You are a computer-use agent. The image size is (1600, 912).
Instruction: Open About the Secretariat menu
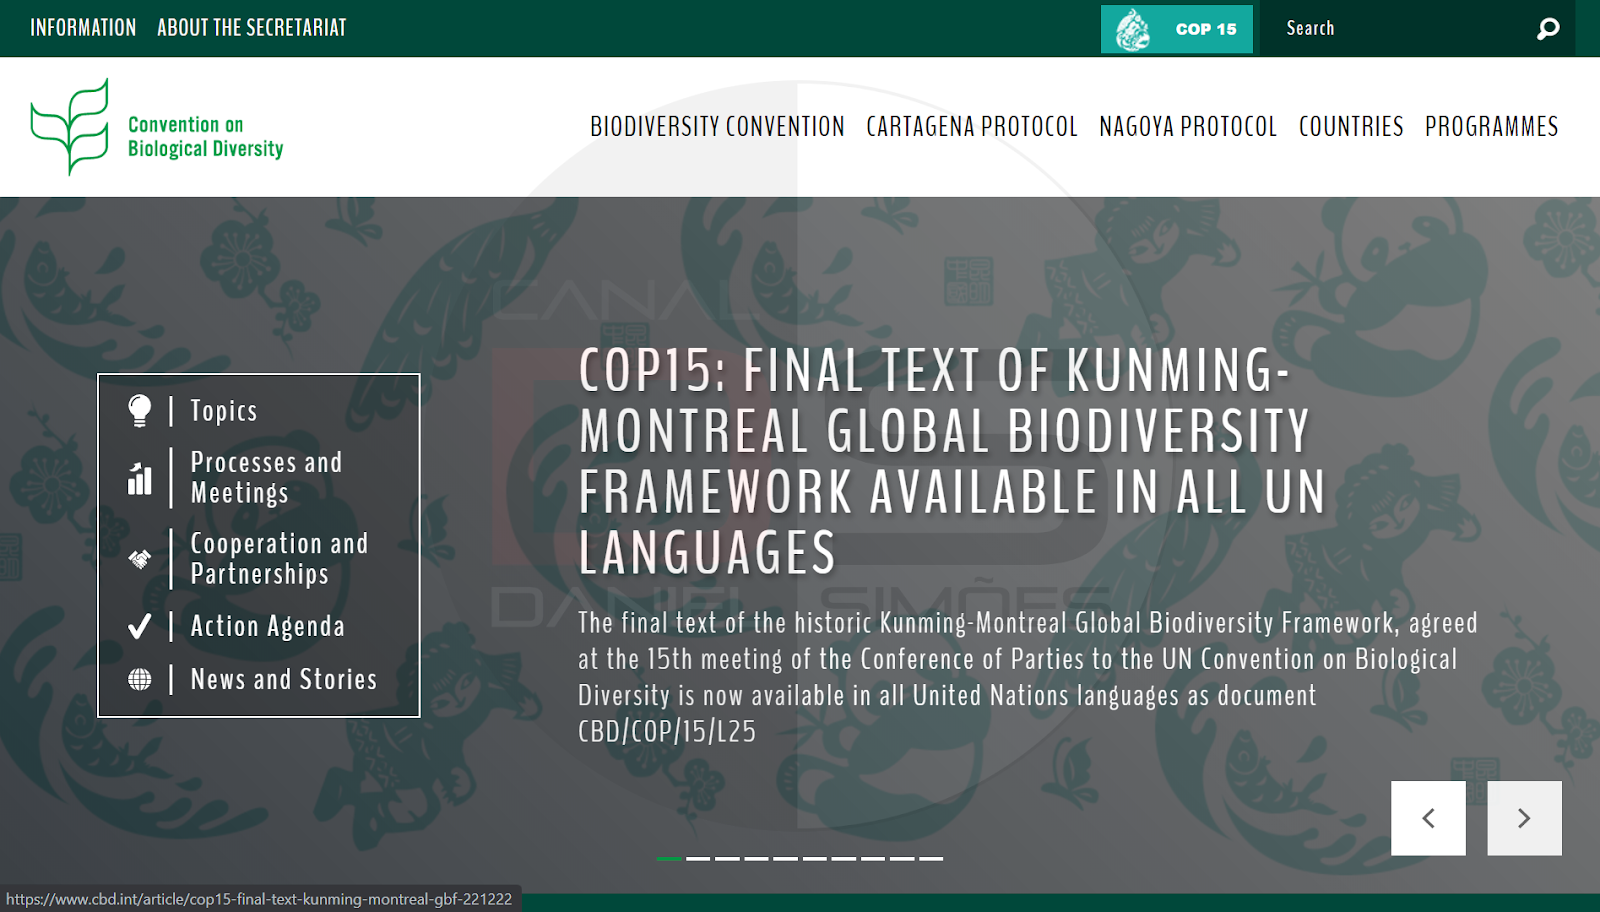(252, 28)
